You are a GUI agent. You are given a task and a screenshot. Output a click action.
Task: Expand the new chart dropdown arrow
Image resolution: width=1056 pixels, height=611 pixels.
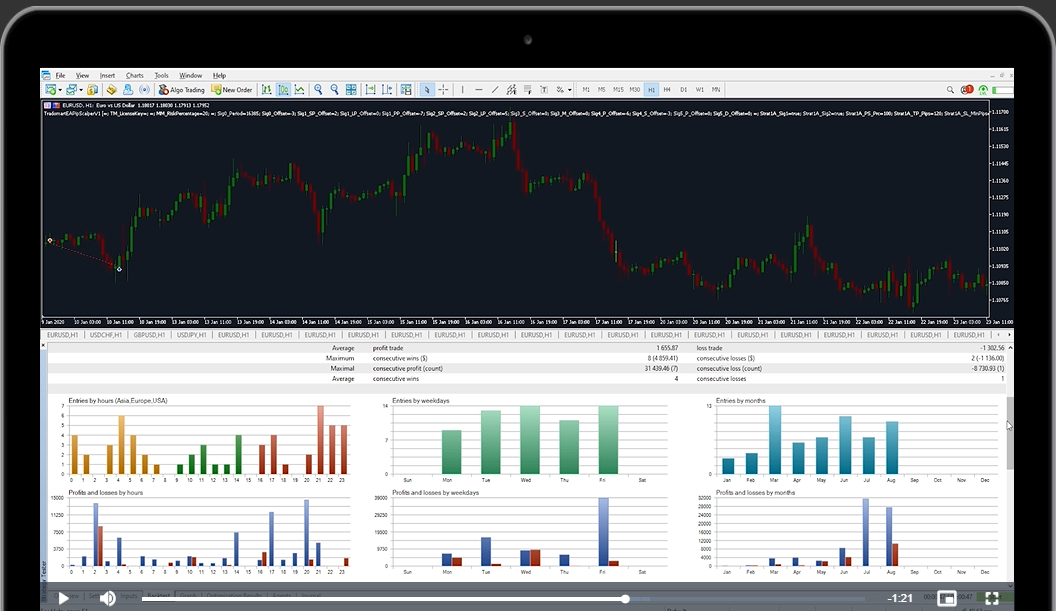click(x=59, y=89)
